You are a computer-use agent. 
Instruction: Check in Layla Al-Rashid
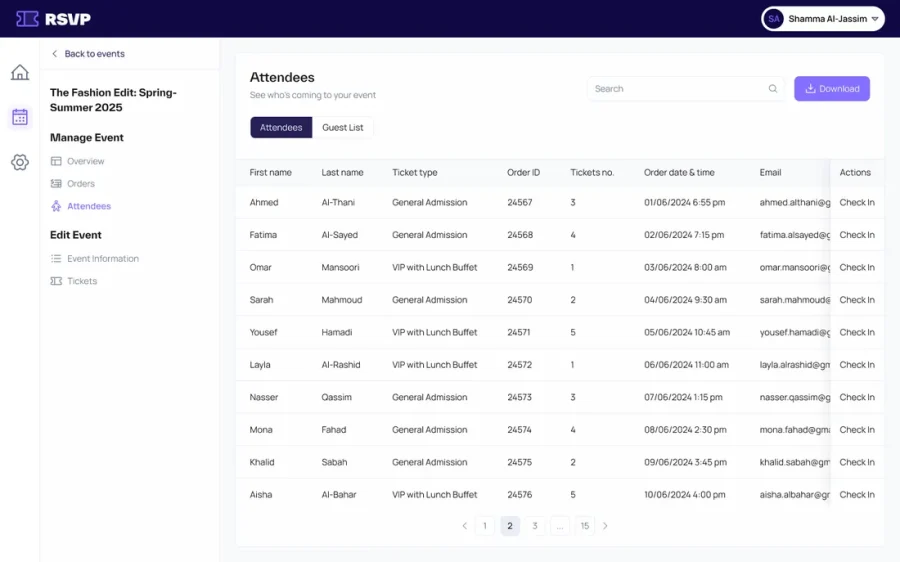(857, 365)
